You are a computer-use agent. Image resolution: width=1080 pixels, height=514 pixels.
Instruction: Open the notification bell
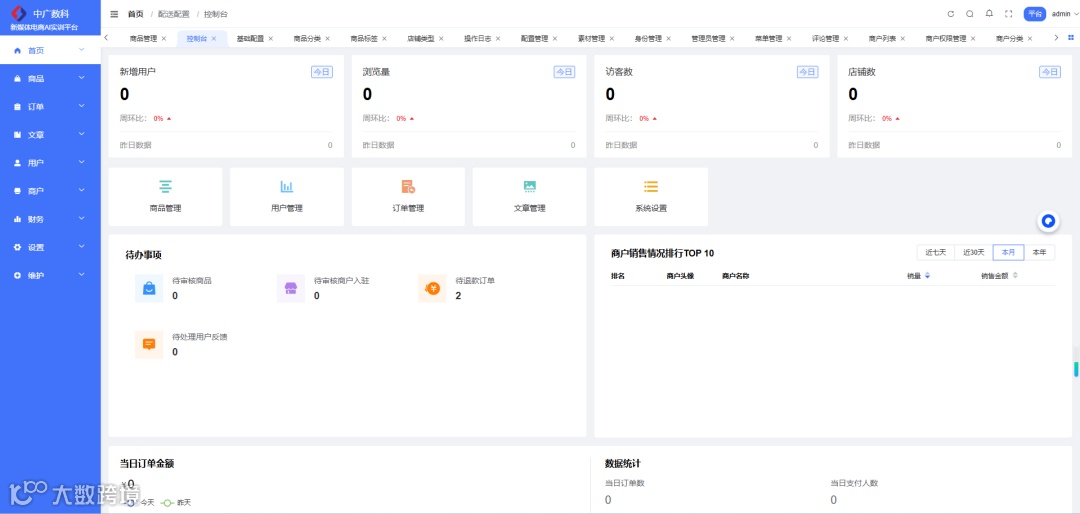(989, 14)
